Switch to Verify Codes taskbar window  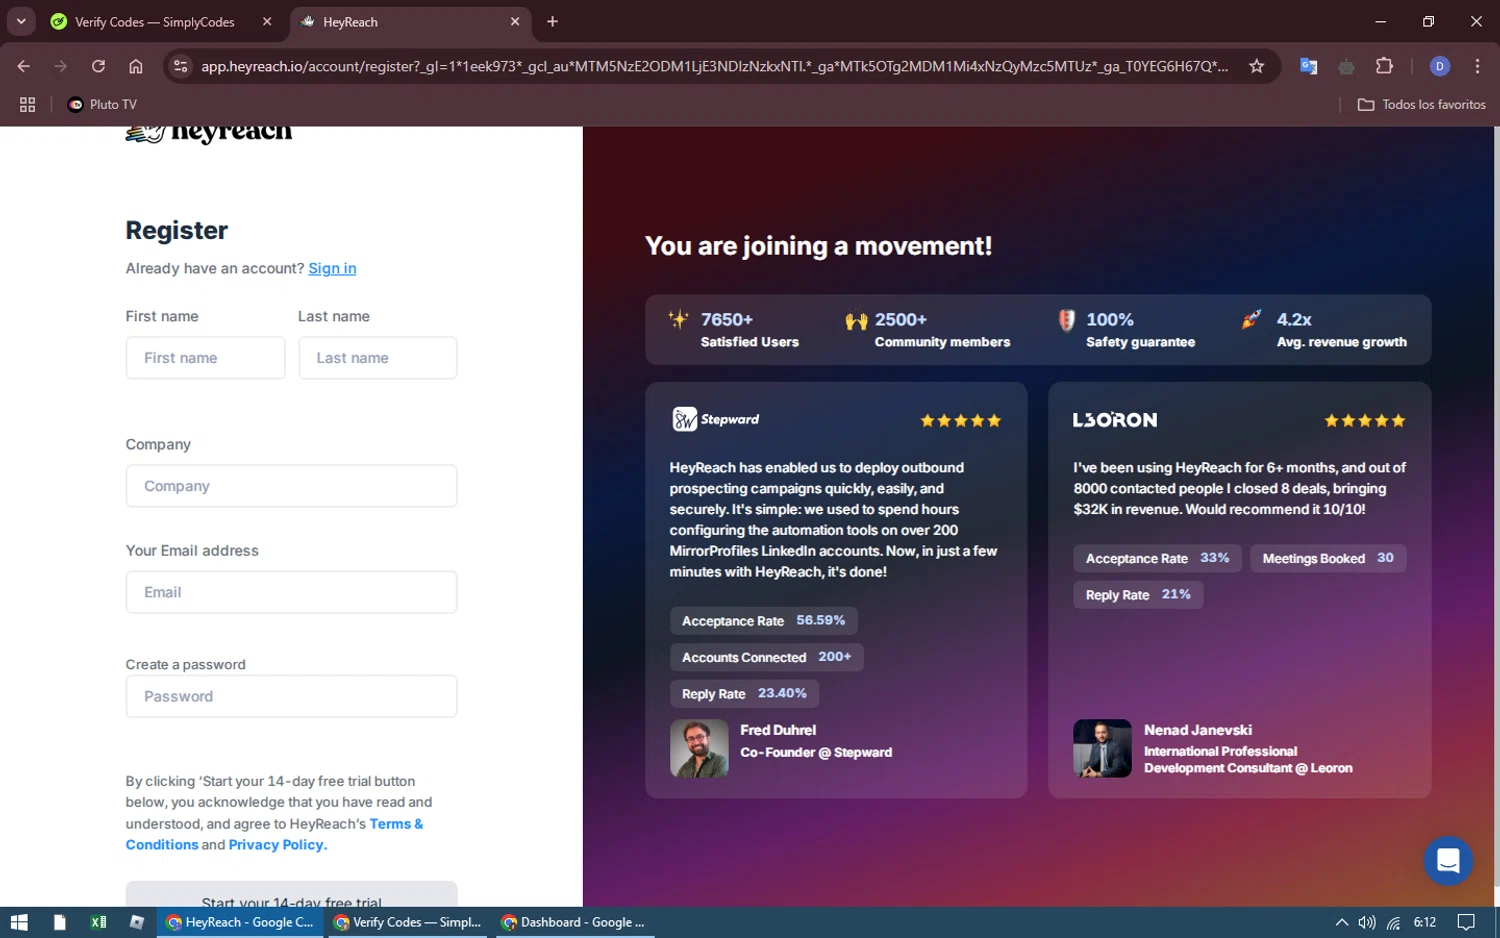[407, 922]
